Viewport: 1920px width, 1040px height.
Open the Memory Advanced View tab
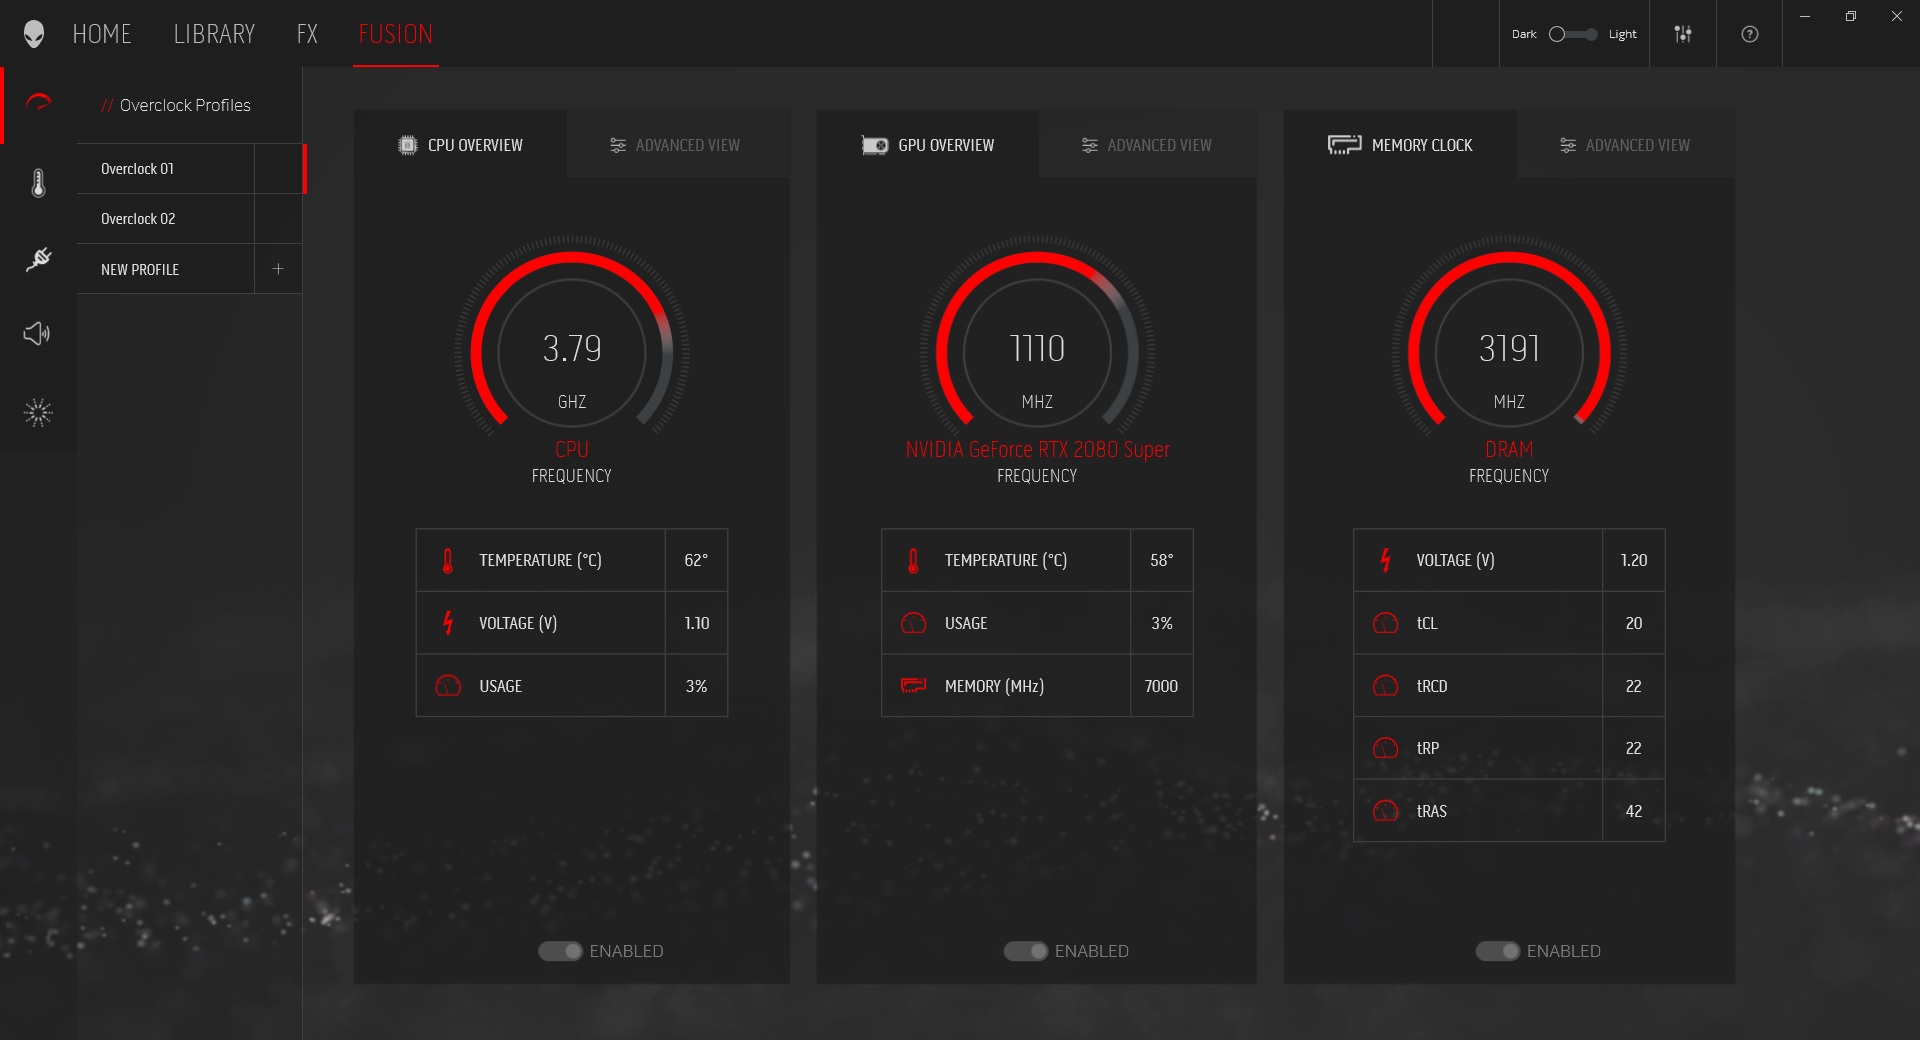click(x=1626, y=145)
